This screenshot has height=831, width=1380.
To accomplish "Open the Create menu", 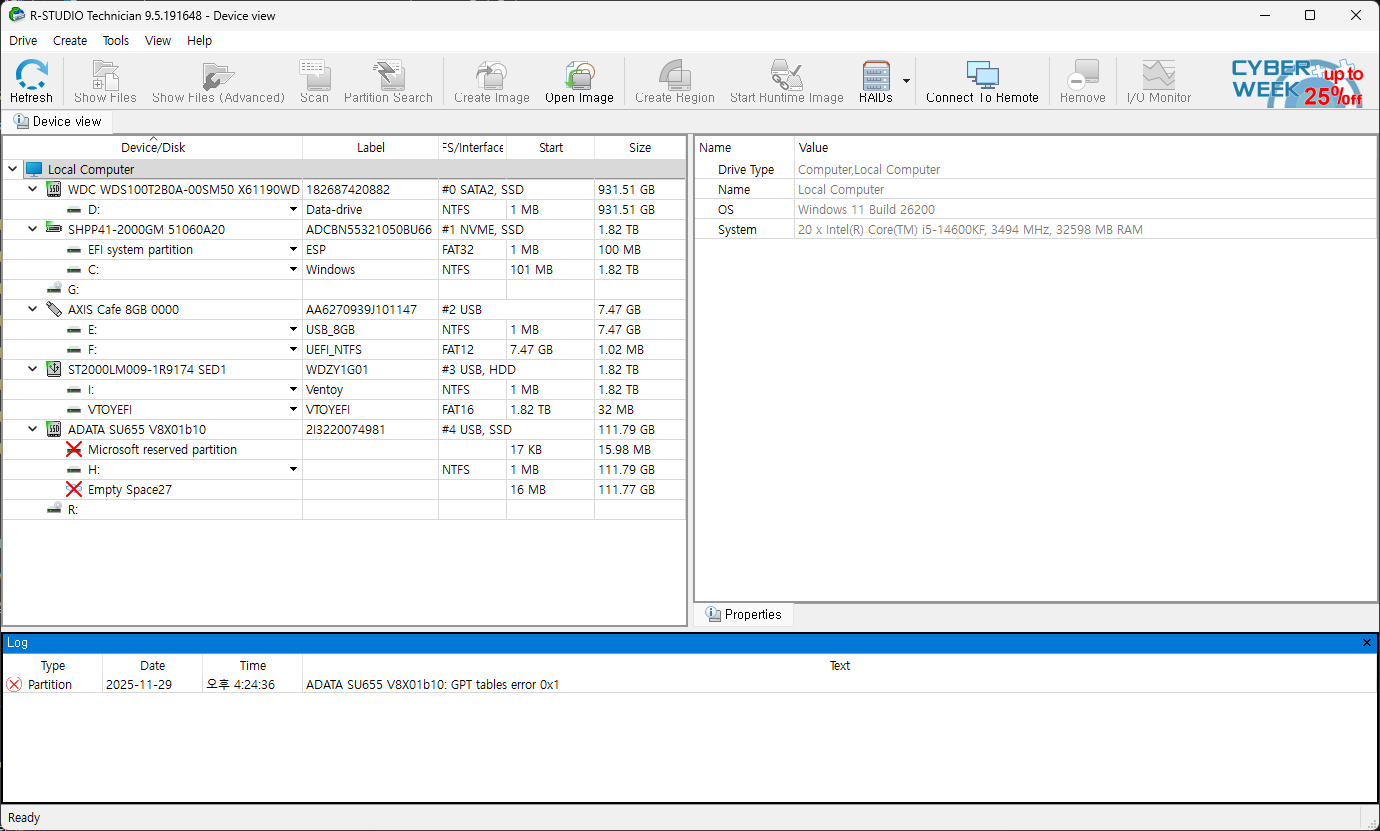I will [x=70, y=41].
